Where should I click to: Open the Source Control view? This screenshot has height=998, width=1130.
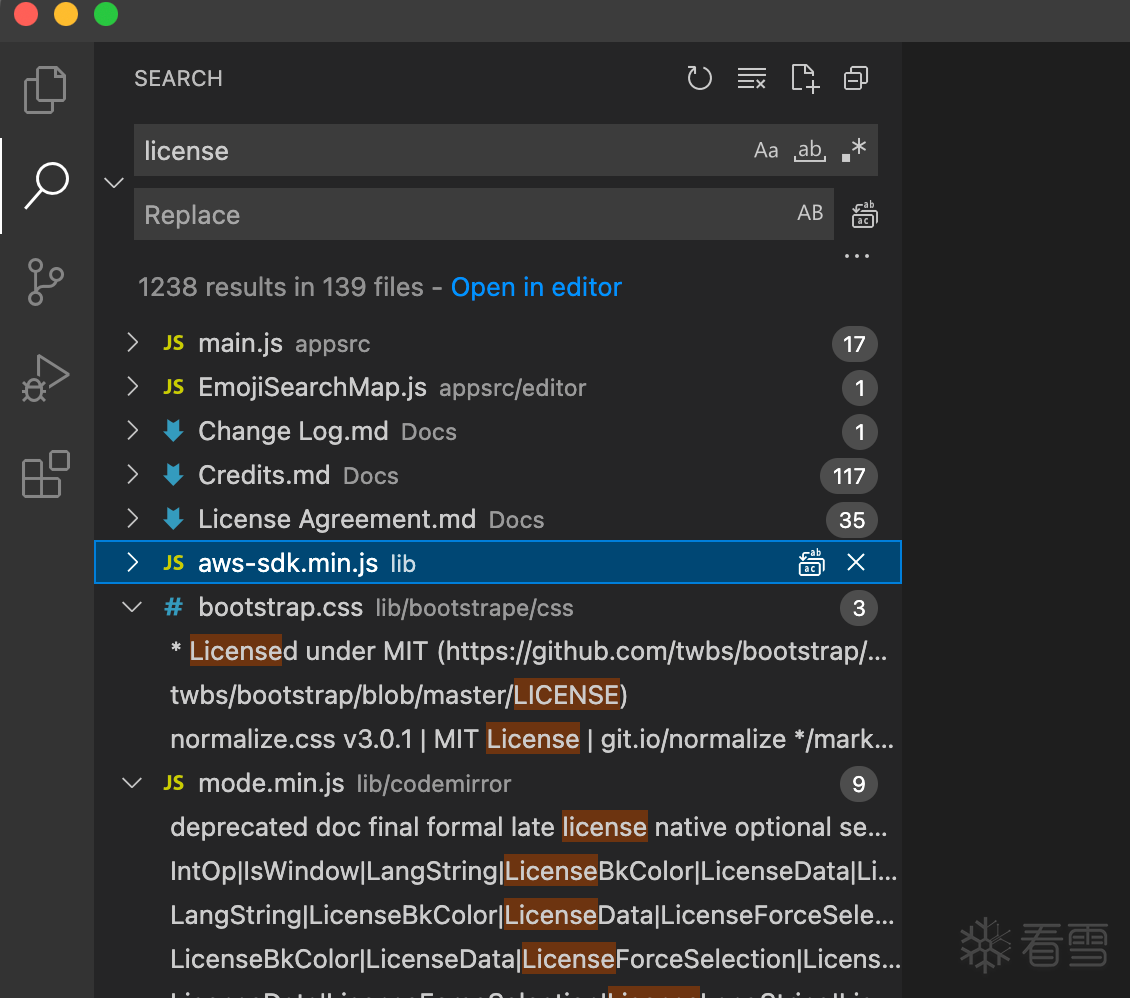[x=45, y=281]
